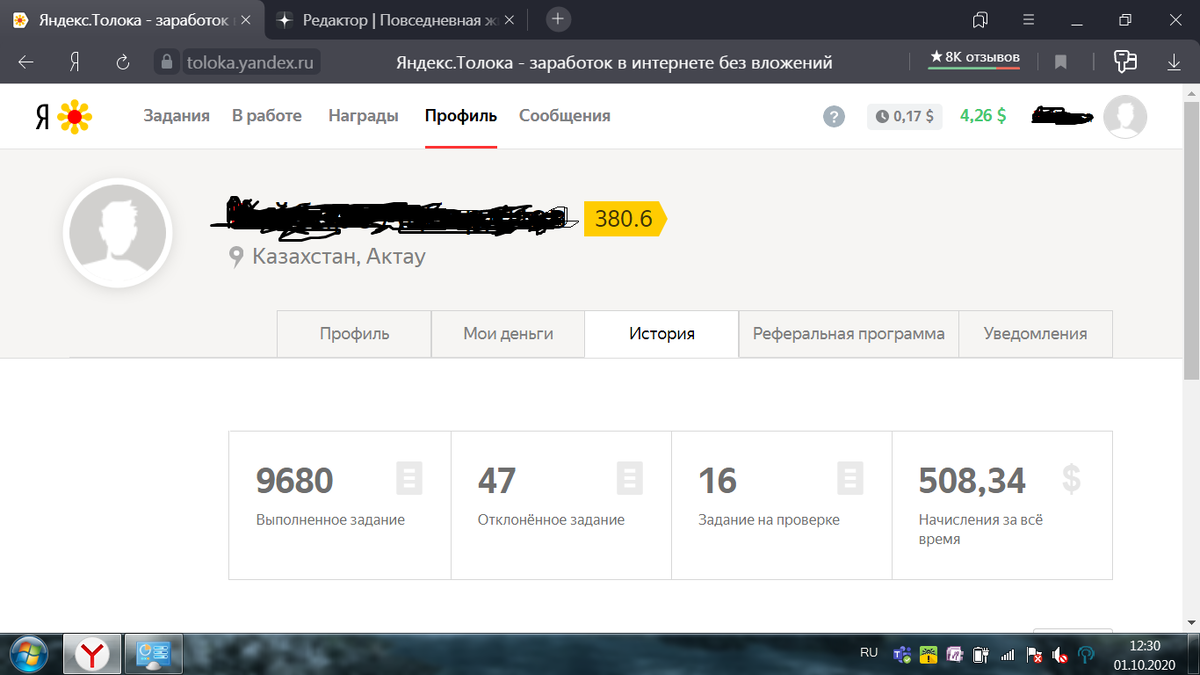
Task: Click the 508,34 total earnings card
Action: [x=1002, y=505]
